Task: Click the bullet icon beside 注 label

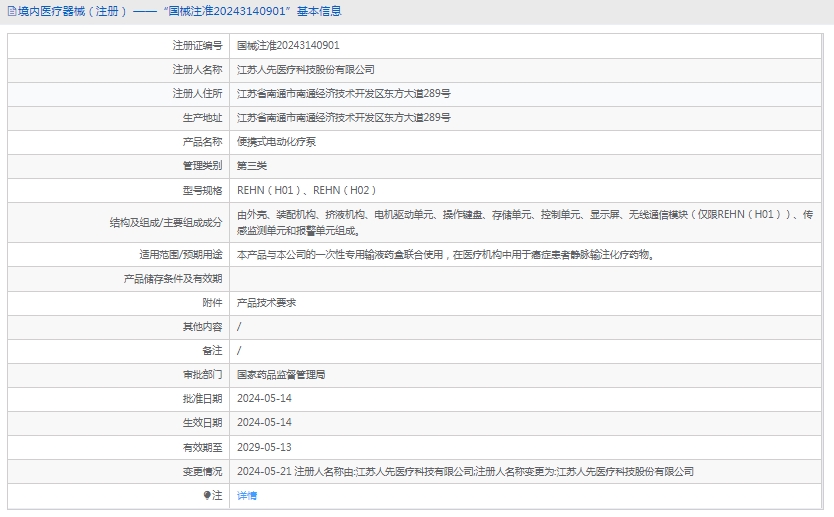Action: tap(208, 495)
